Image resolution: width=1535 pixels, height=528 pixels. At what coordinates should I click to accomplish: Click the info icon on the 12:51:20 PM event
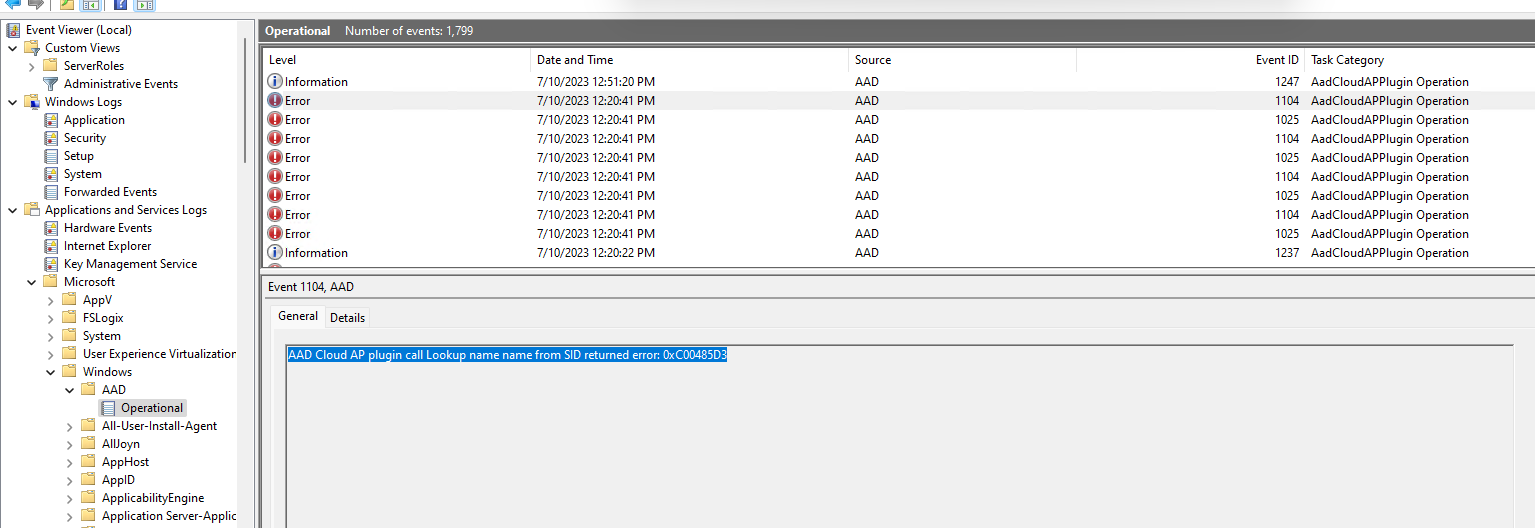click(x=275, y=82)
